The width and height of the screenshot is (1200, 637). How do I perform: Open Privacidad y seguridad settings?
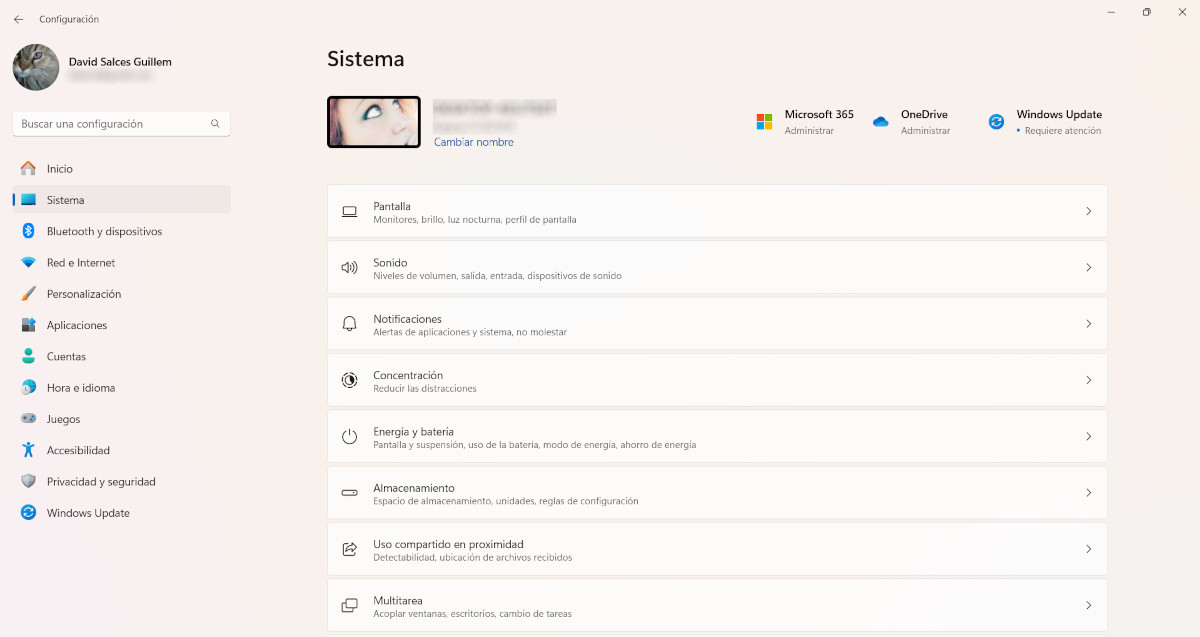tap(100, 481)
